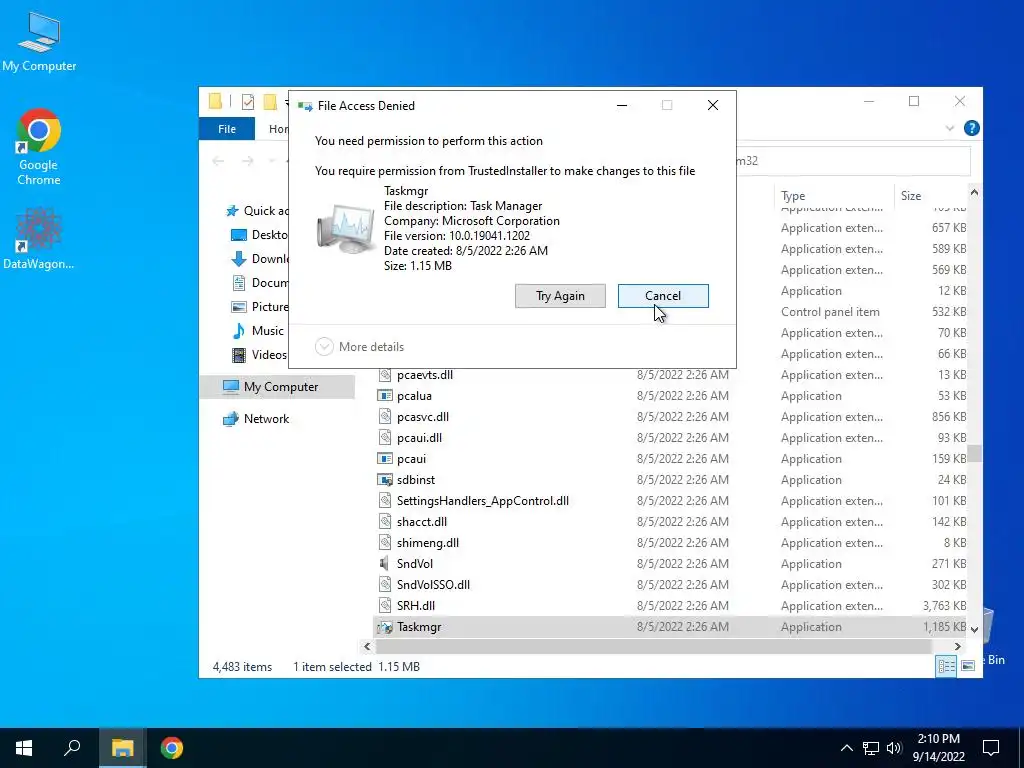Click the vertical scrollbar down arrow
This screenshot has height=768, width=1024.
click(974, 630)
